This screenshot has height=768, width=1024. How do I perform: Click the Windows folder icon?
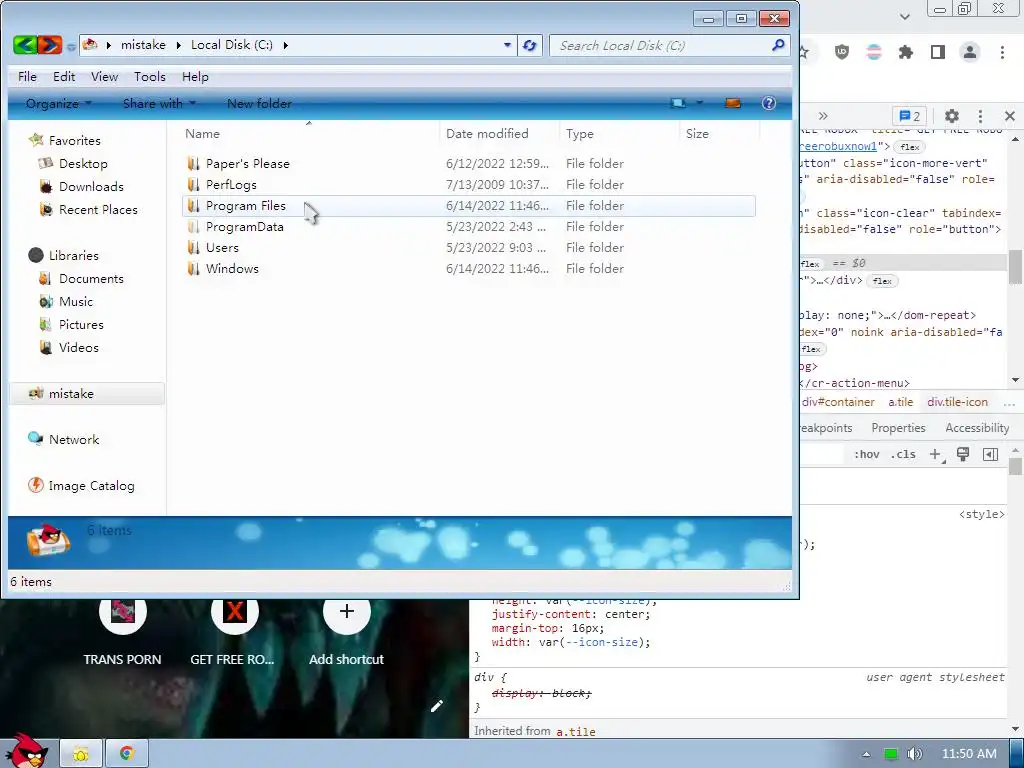coord(193,268)
